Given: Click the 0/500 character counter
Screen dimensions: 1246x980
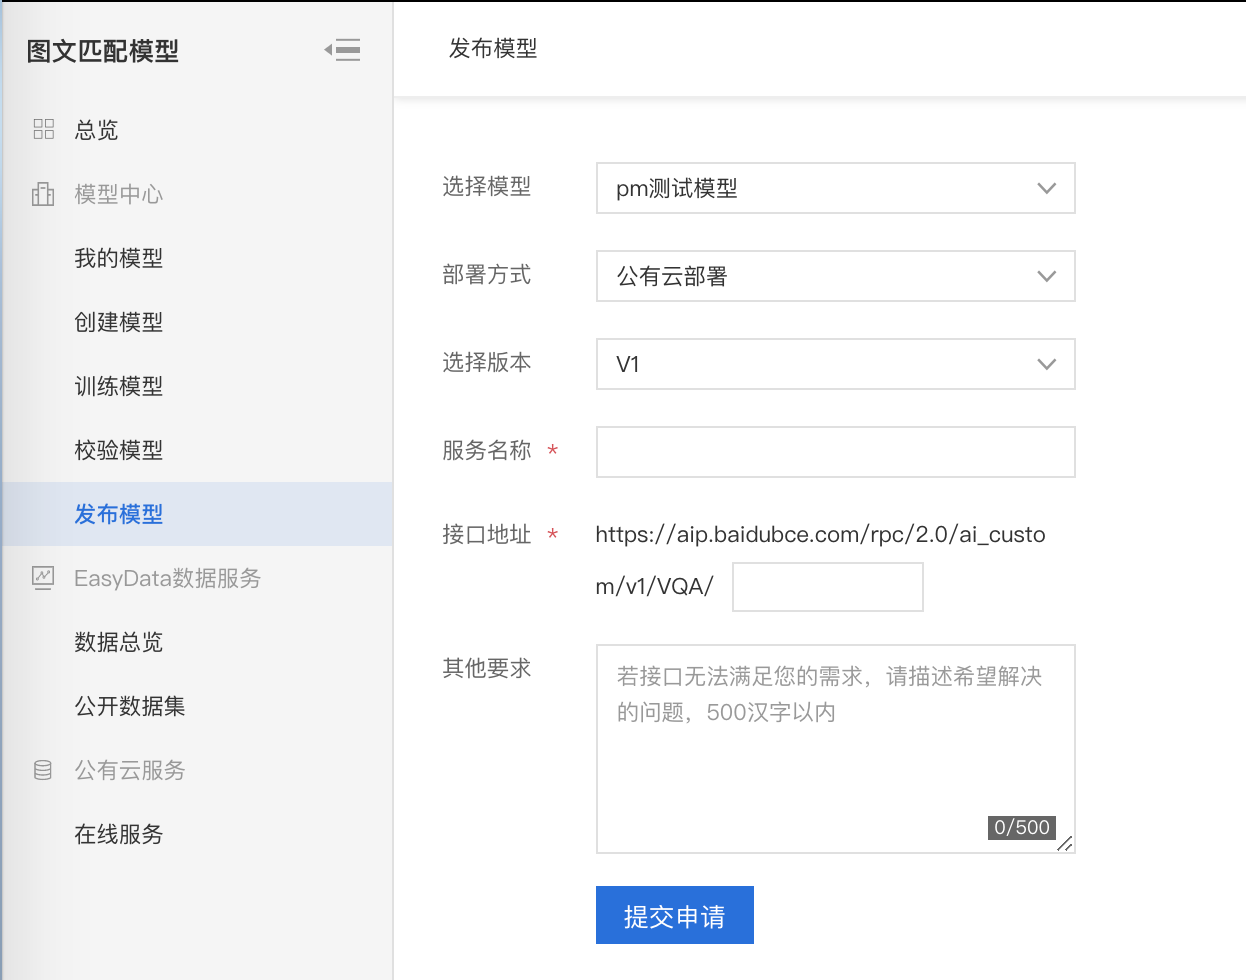Looking at the screenshot, I should pos(1022,827).
